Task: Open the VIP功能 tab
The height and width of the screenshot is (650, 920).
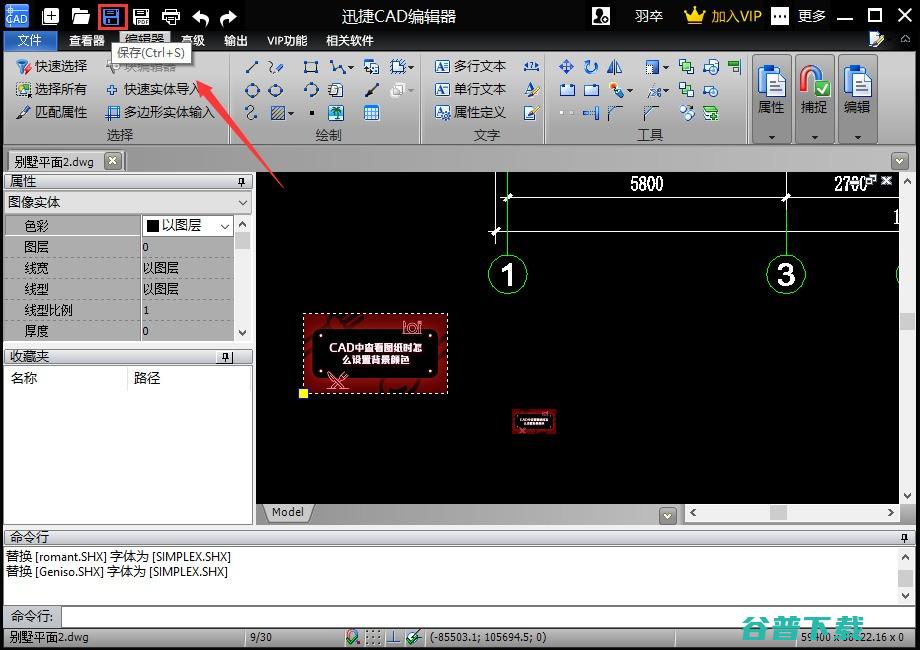Action: coord(286,40)
